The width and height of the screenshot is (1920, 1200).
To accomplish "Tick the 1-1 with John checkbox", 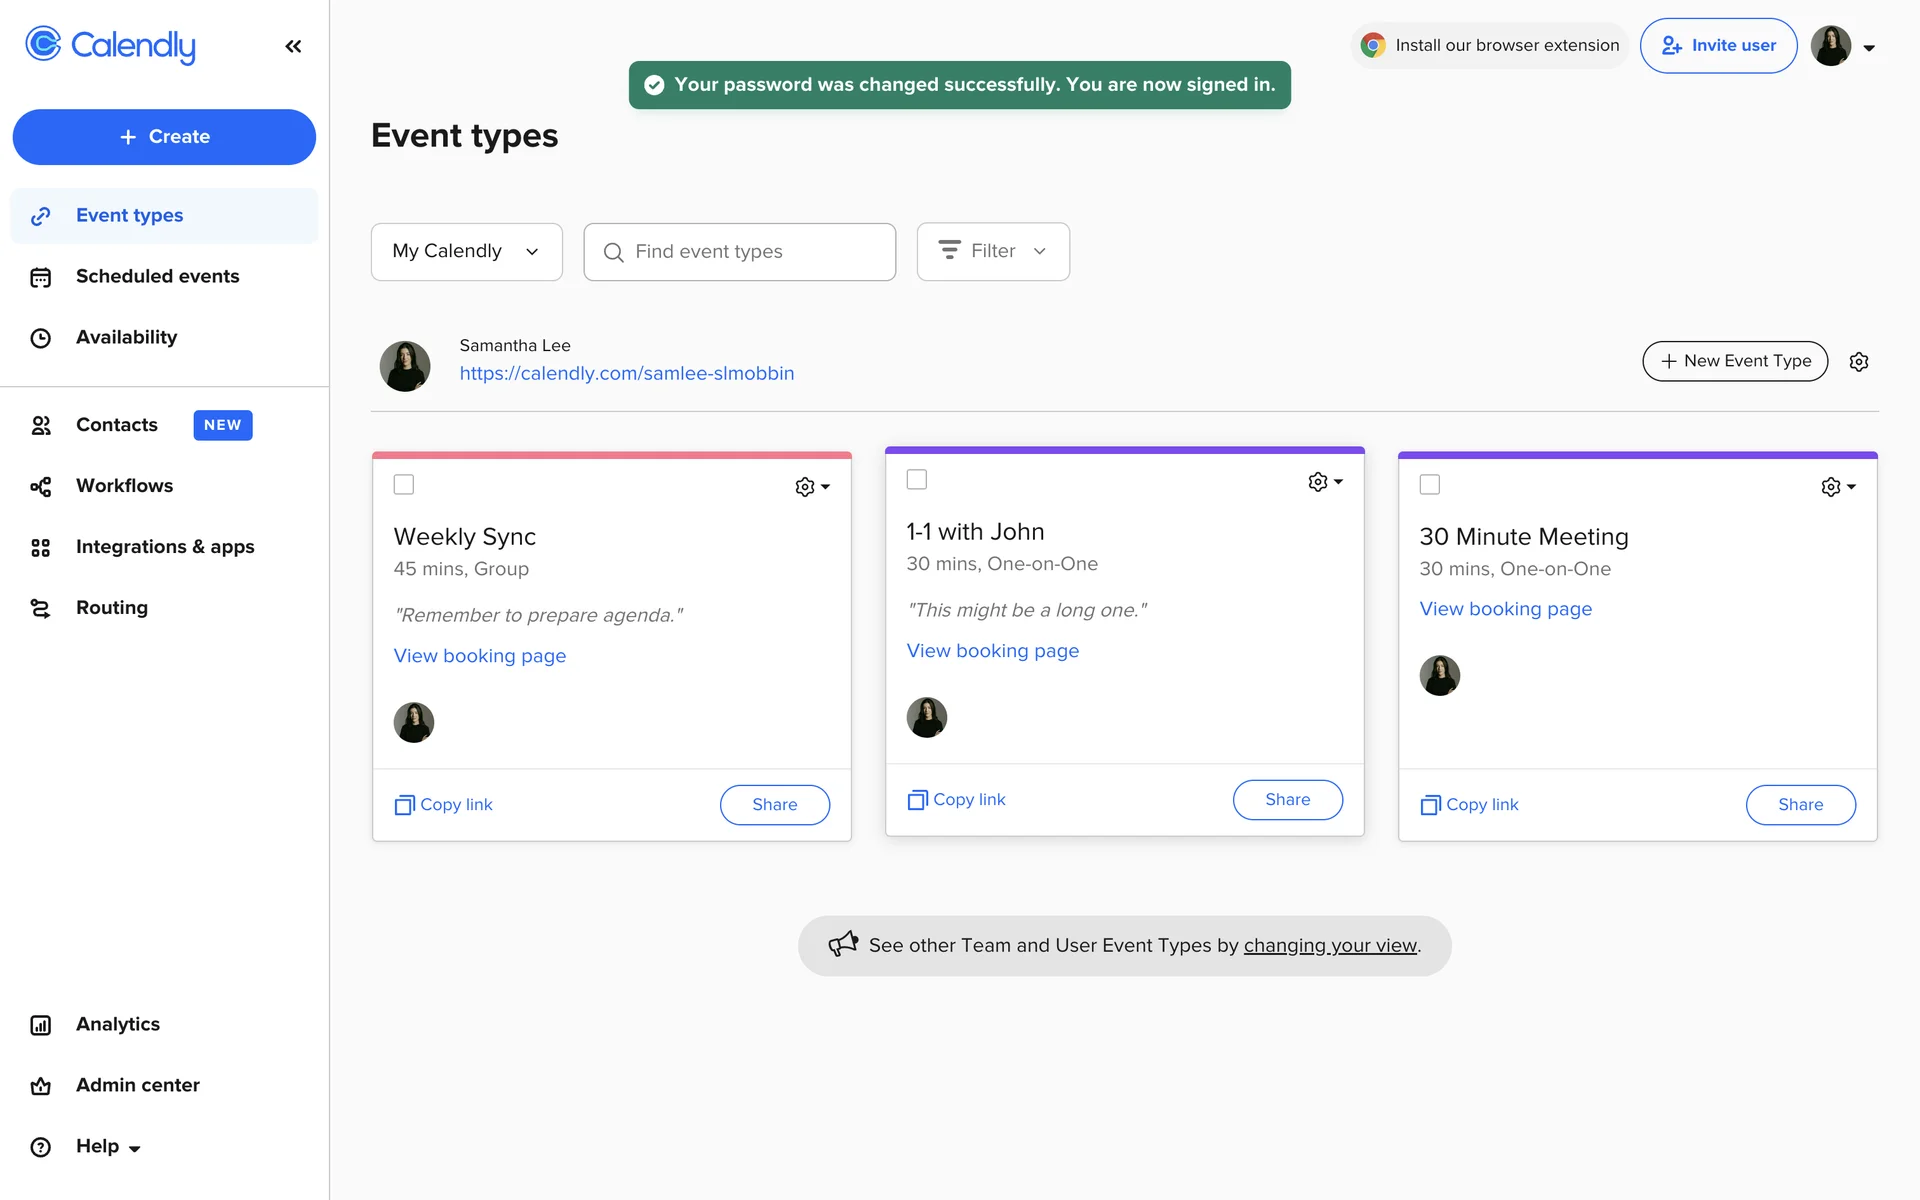I will click(916, 480).
